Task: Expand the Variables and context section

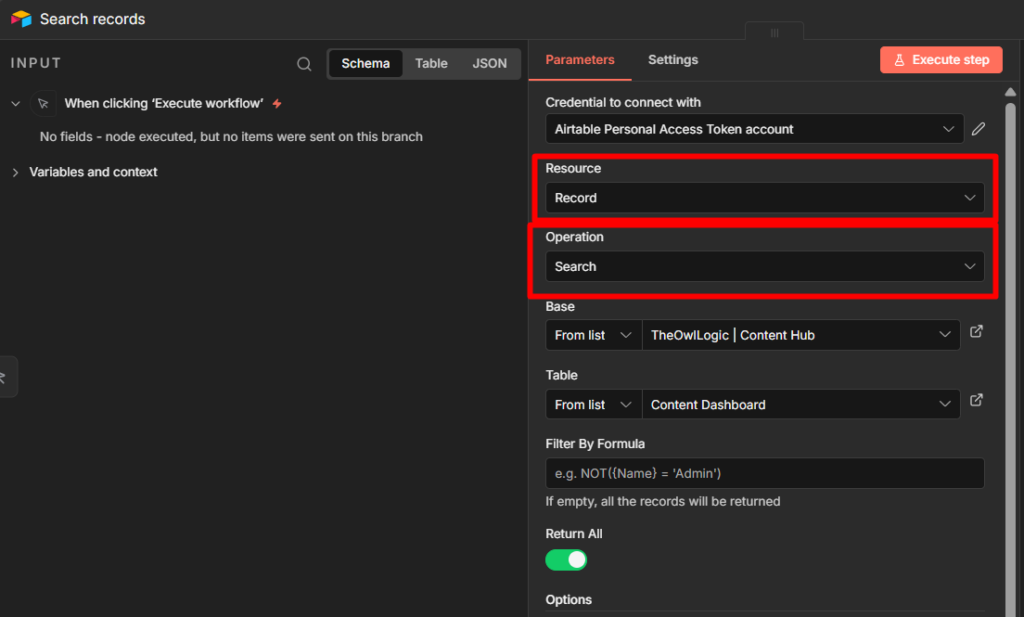Action: (15, 172)
